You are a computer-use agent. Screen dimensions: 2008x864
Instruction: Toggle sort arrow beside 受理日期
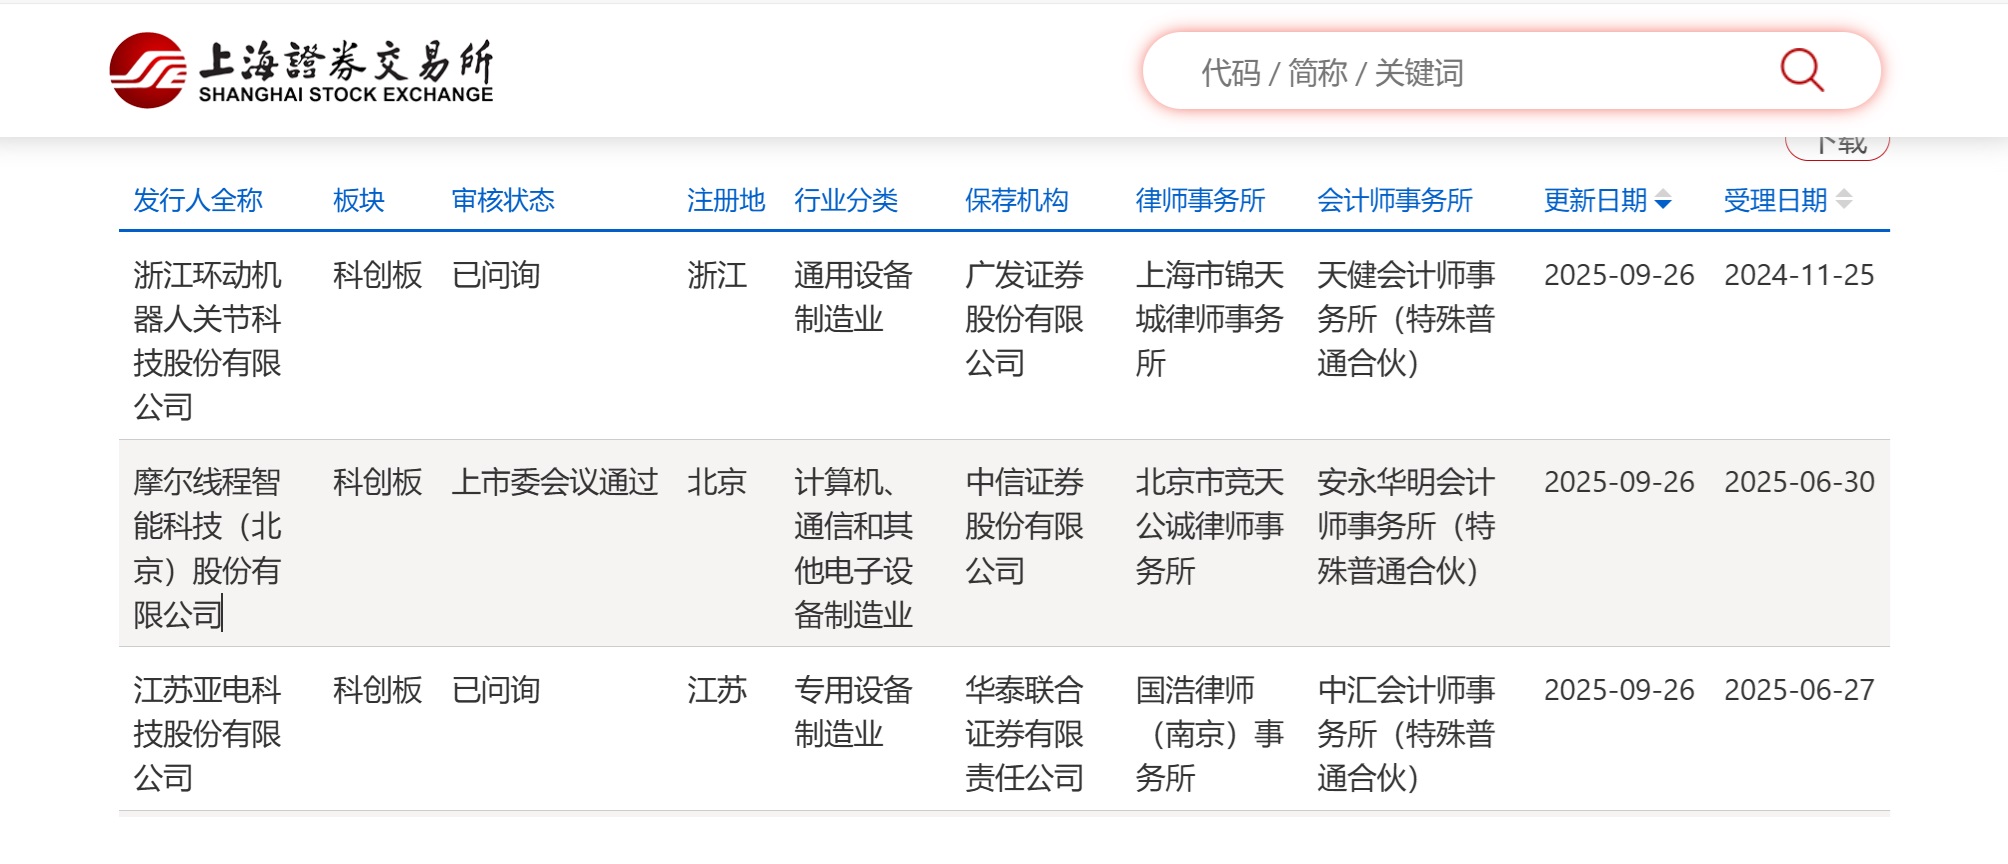tap(1844, 200)
